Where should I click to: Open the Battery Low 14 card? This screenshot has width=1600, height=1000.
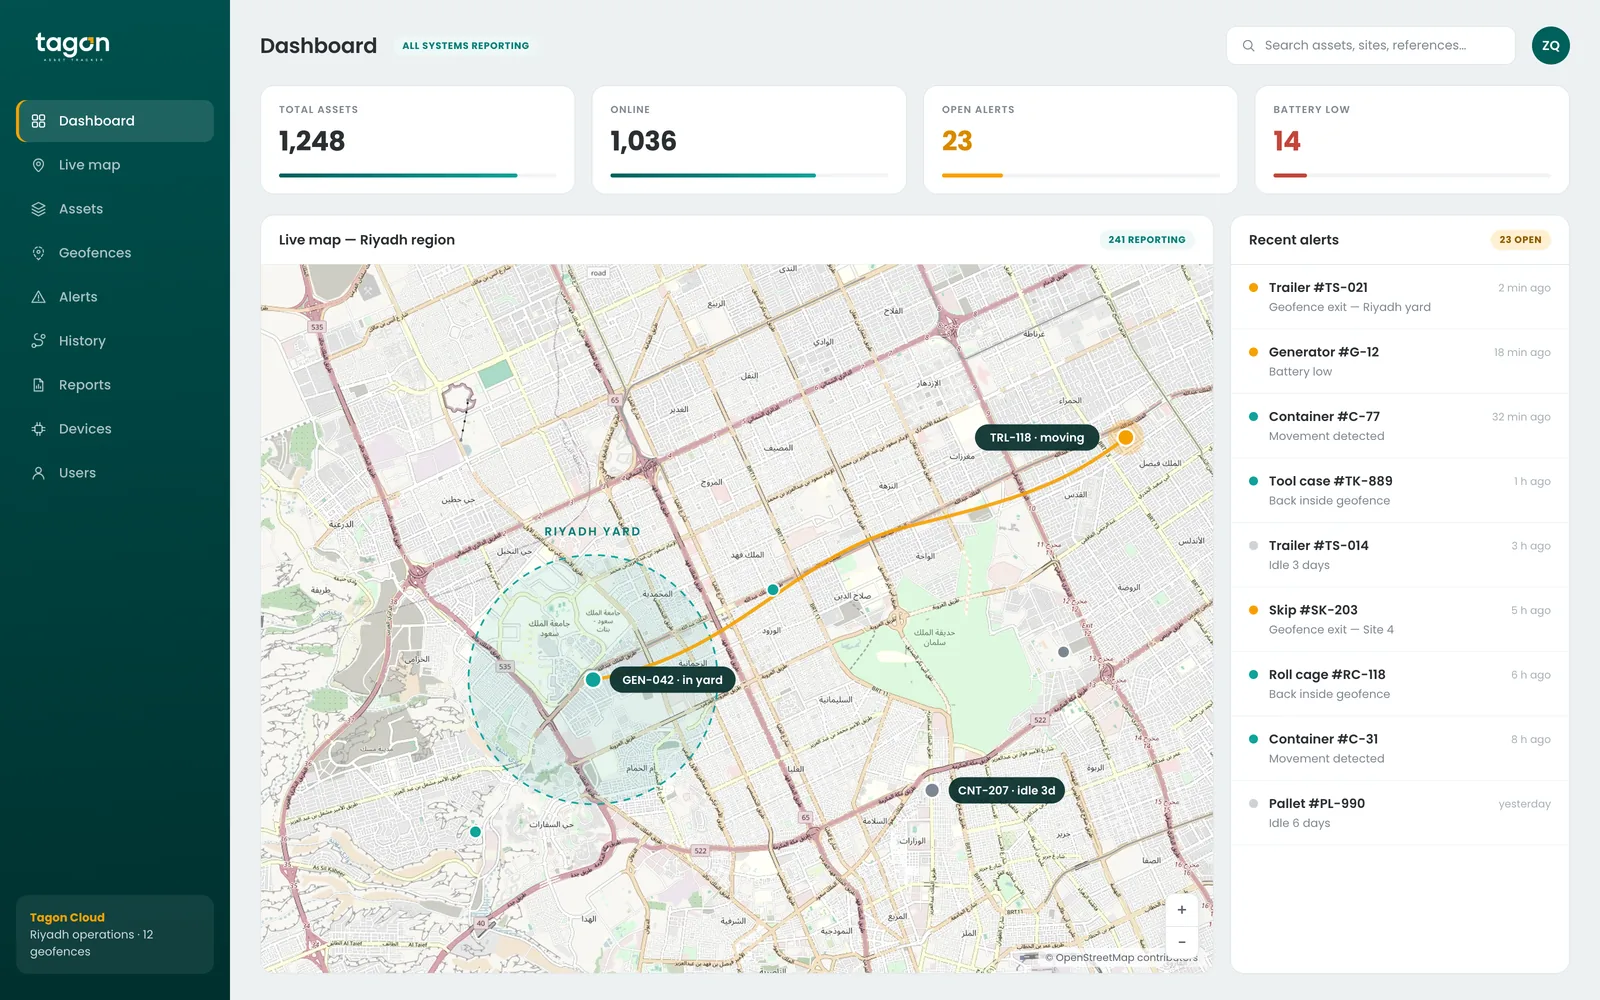point(1412,140)
